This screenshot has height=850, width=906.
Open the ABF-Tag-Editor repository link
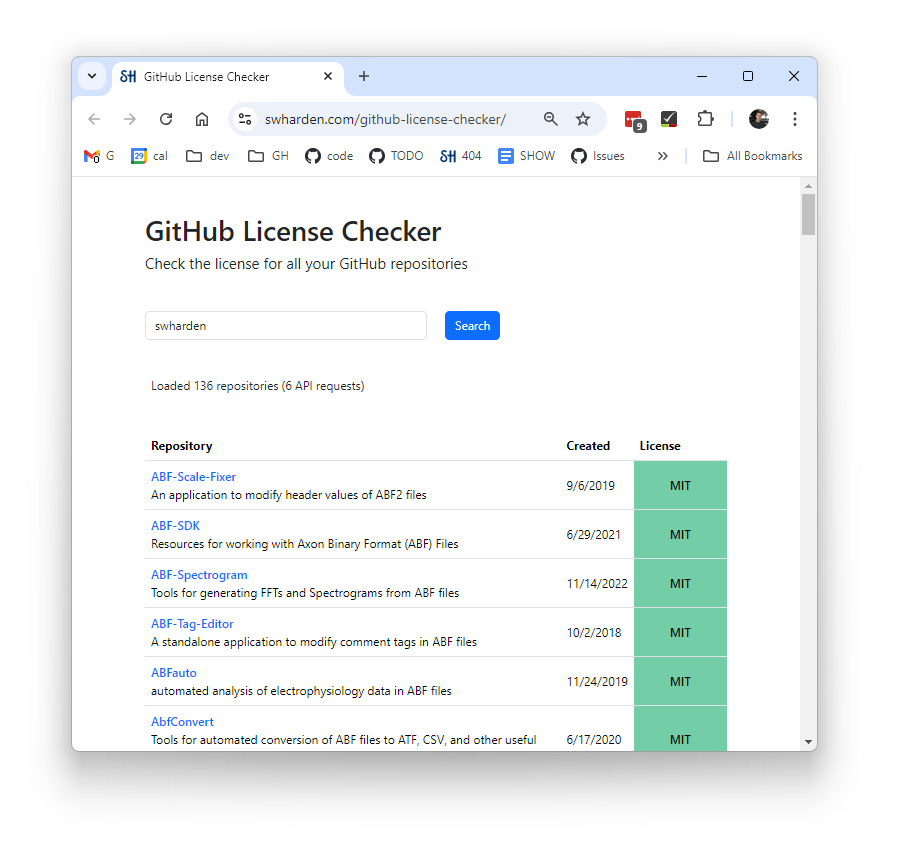(x=192, y=624)
